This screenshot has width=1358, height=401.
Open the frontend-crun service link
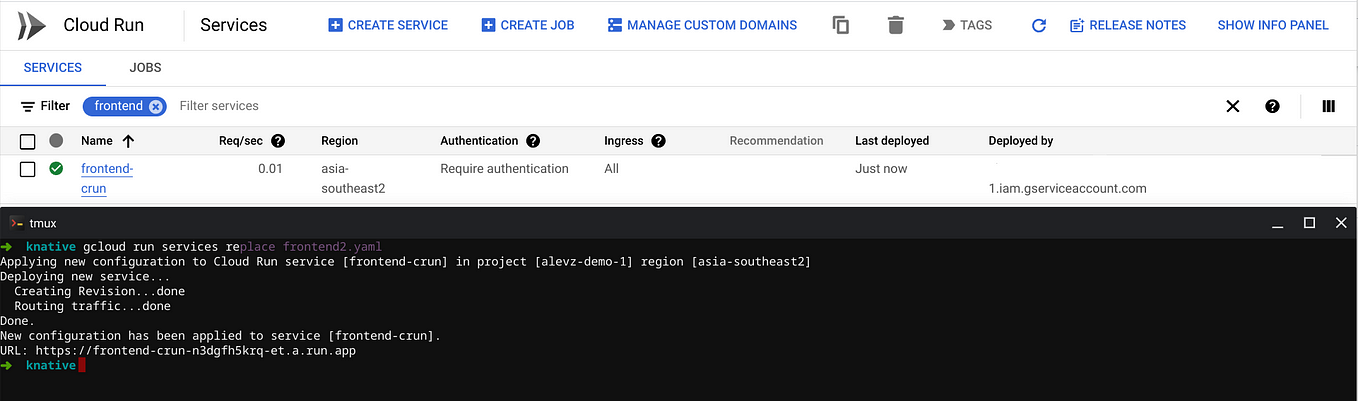click(107, 179)
